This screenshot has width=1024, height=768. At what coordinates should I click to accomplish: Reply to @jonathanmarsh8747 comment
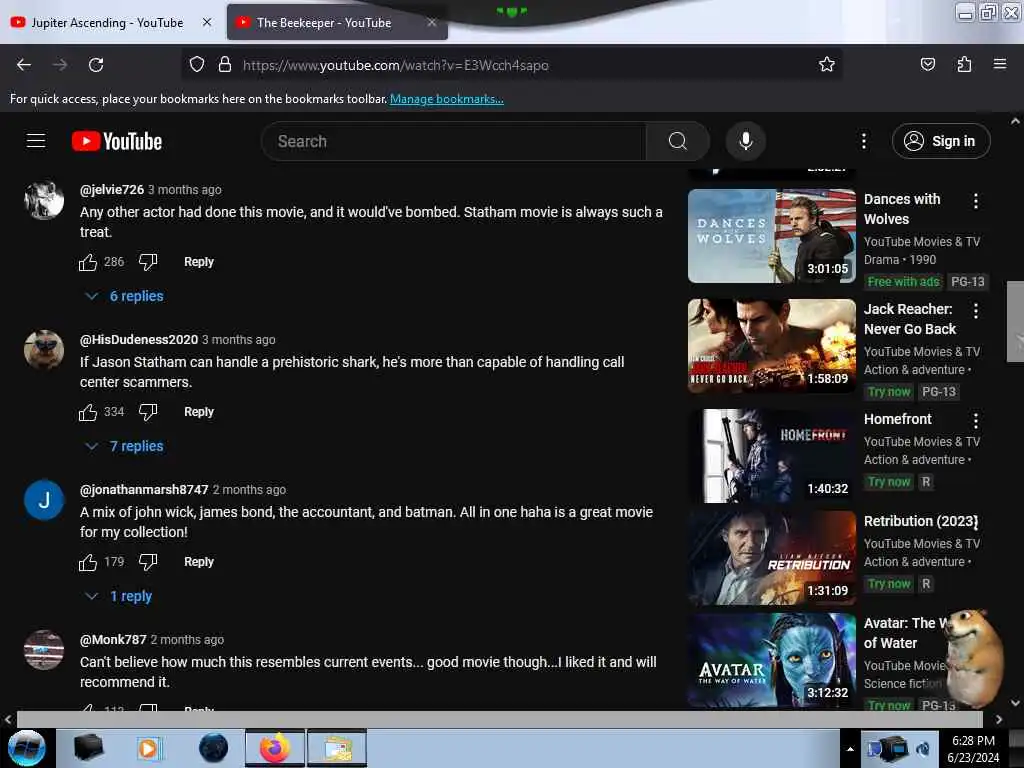(199, 562)
